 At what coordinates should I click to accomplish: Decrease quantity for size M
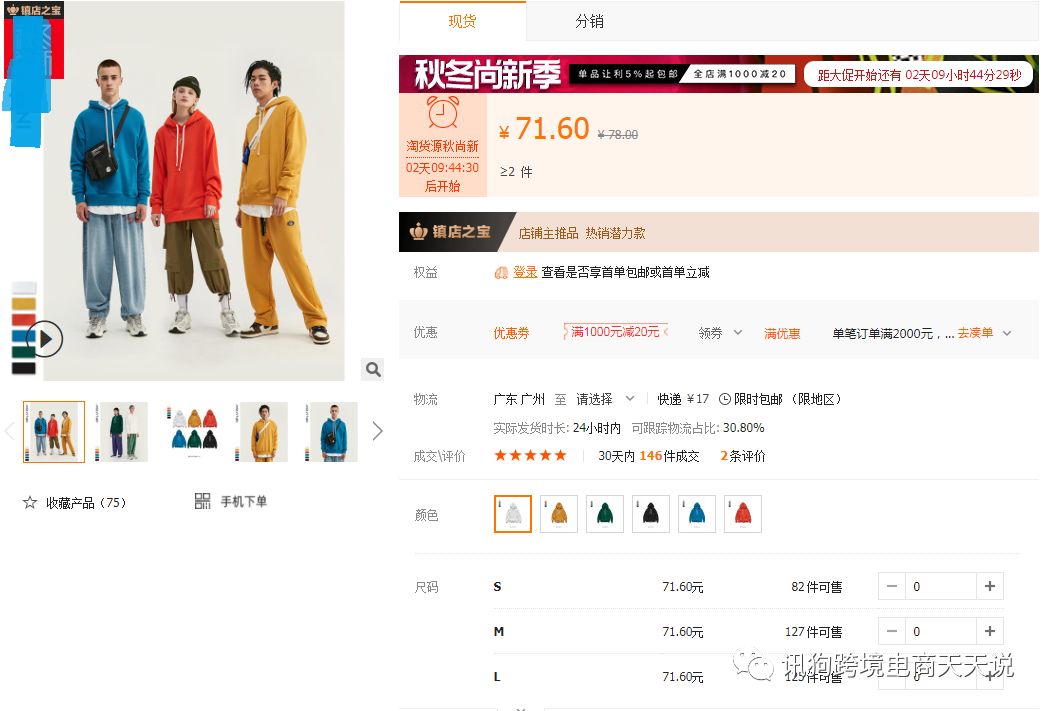(x=892, y=631)
